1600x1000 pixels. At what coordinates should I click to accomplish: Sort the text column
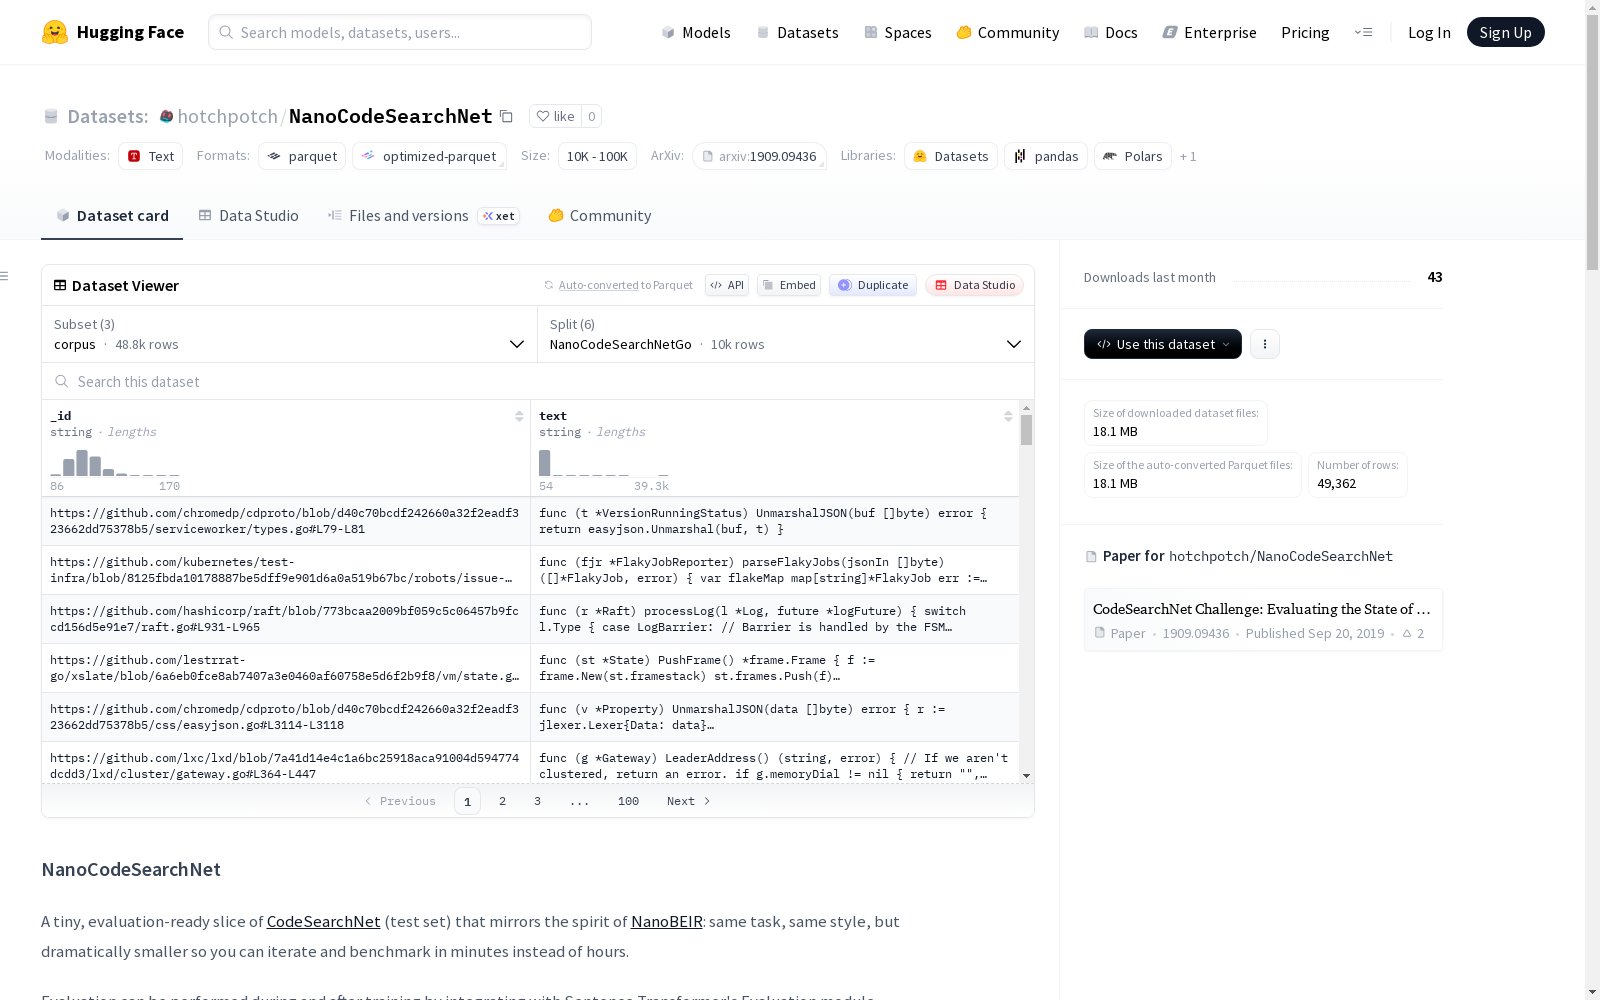tap(1008, 416)
